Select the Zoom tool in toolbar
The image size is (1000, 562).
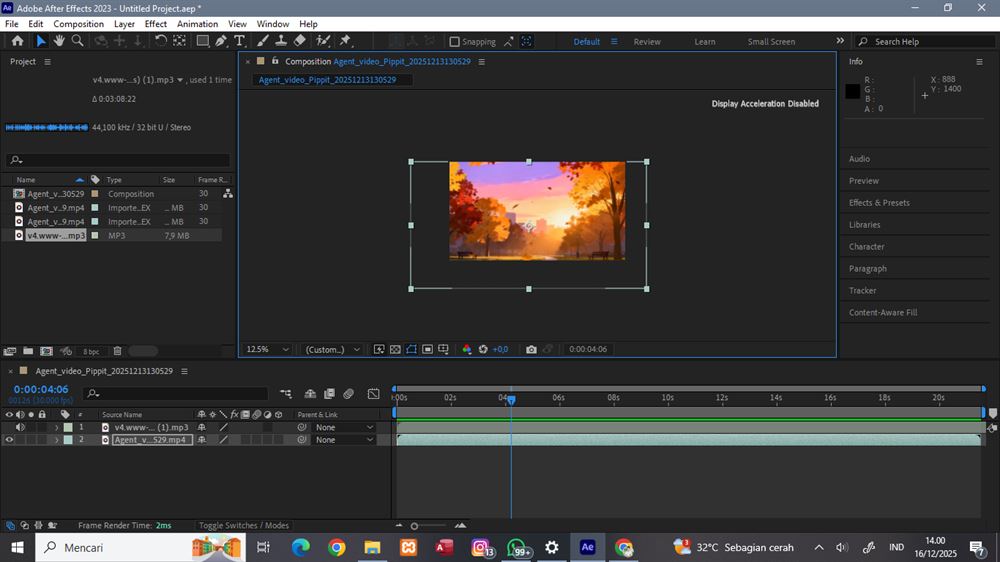77,41
